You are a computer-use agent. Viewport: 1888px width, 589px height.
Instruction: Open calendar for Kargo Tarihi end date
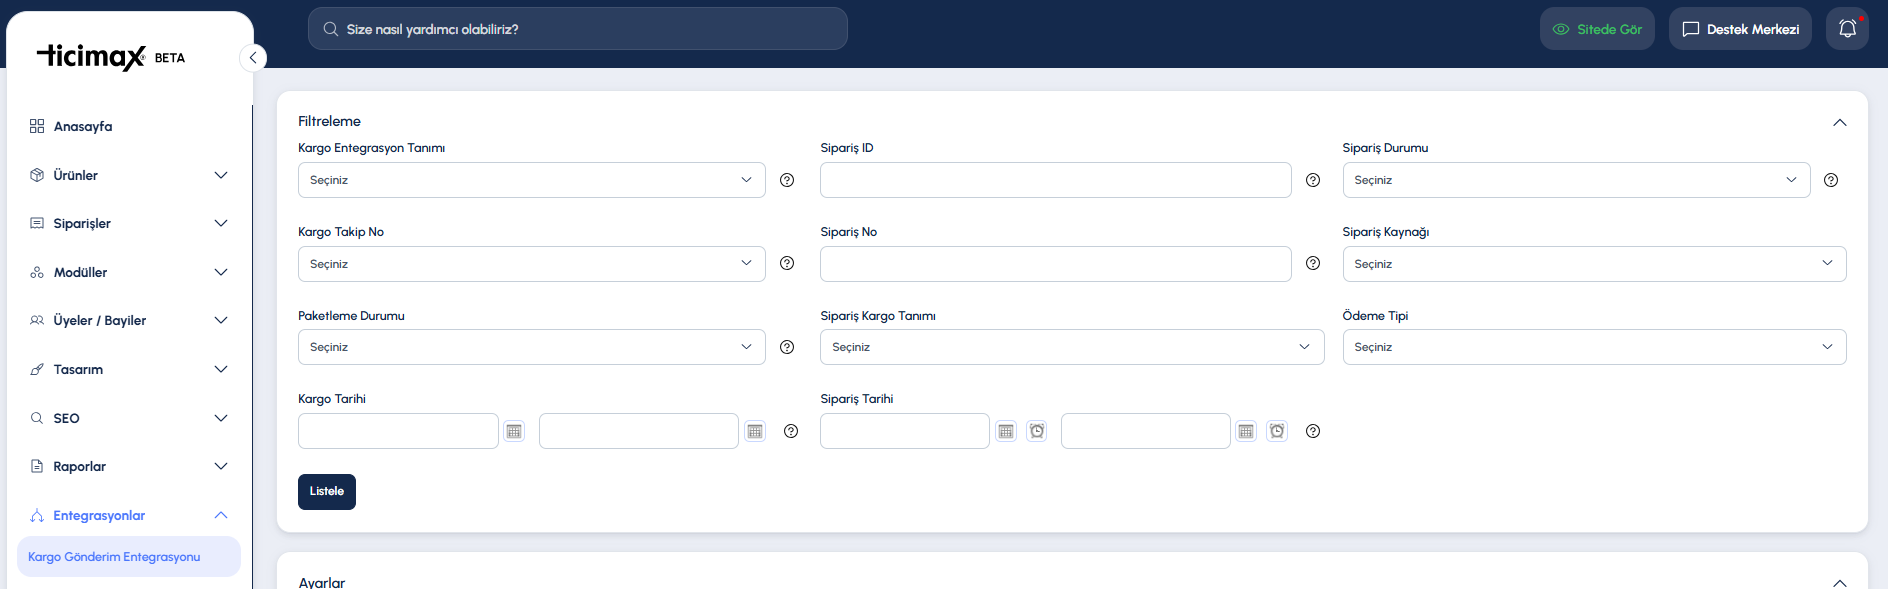click(x=755, y=431)
